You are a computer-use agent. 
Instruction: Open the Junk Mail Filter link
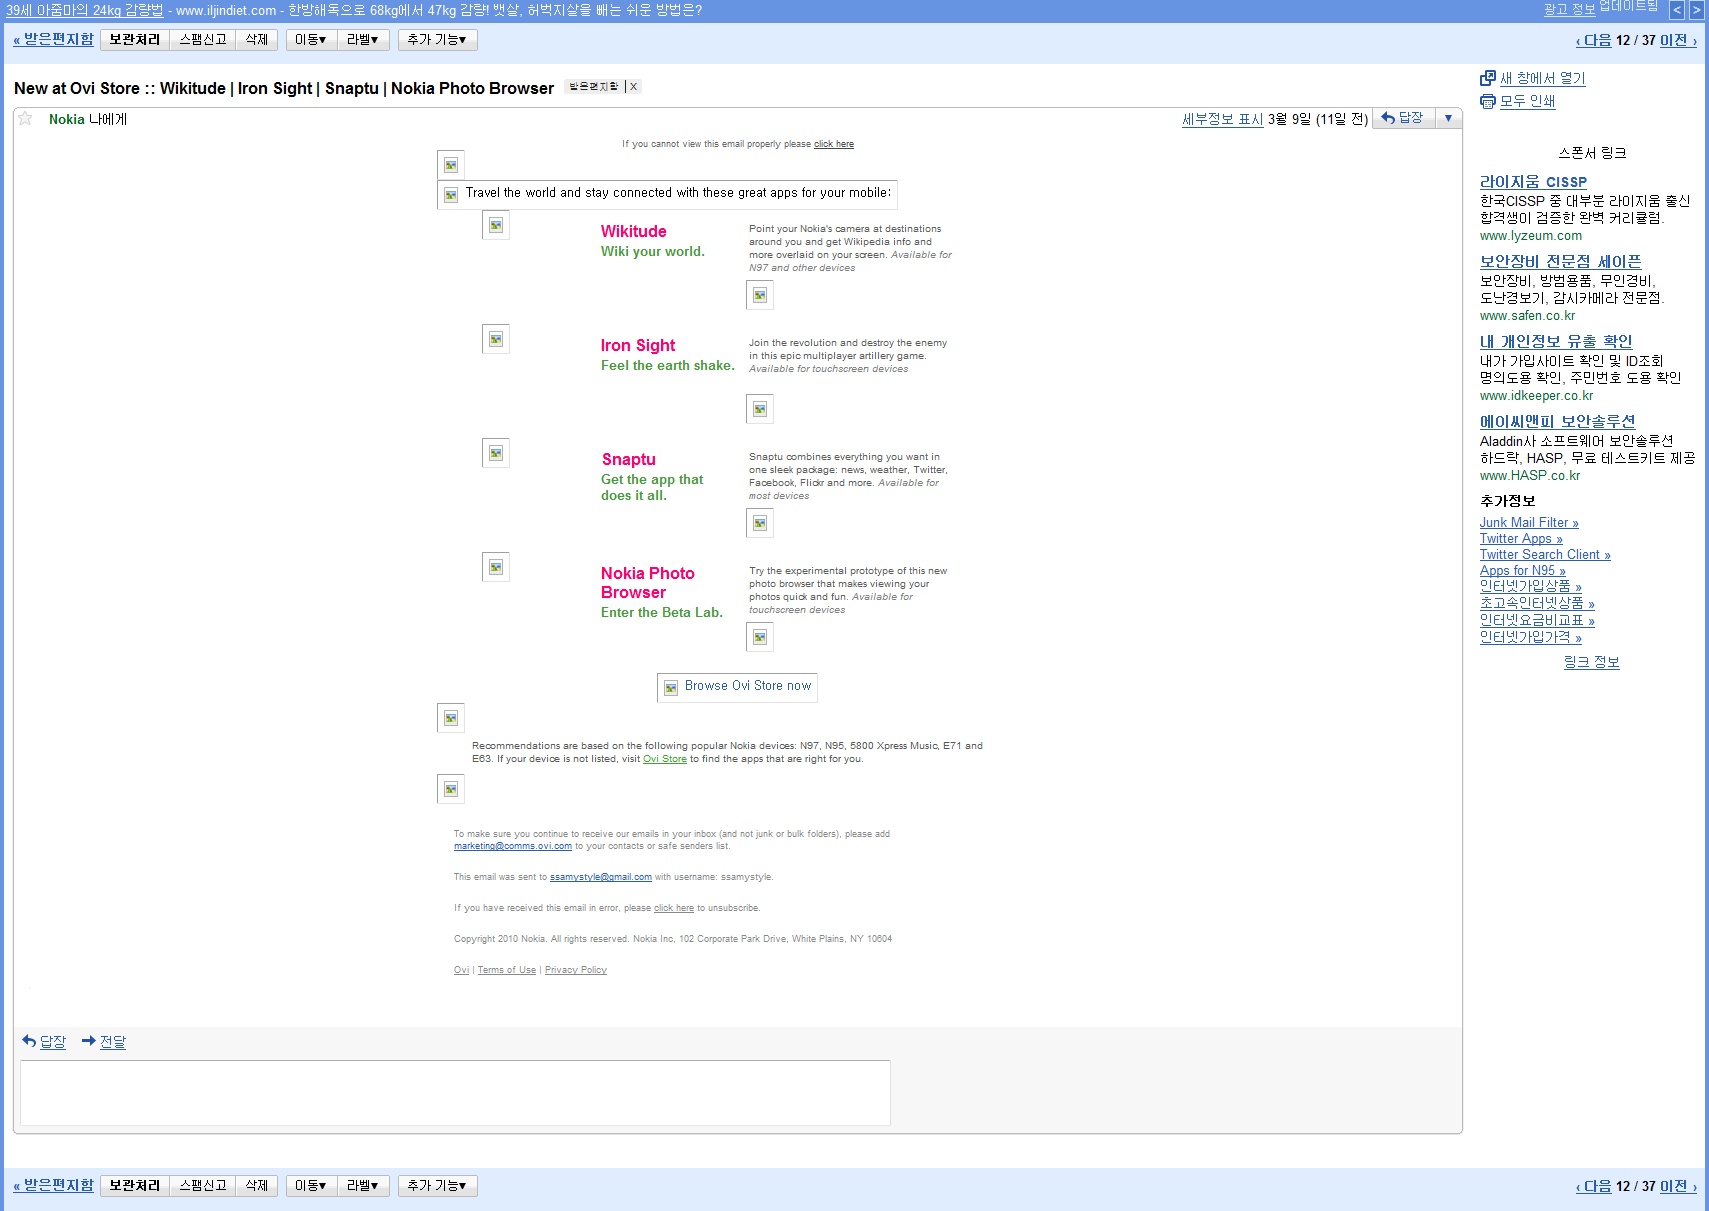point(1529,523)
